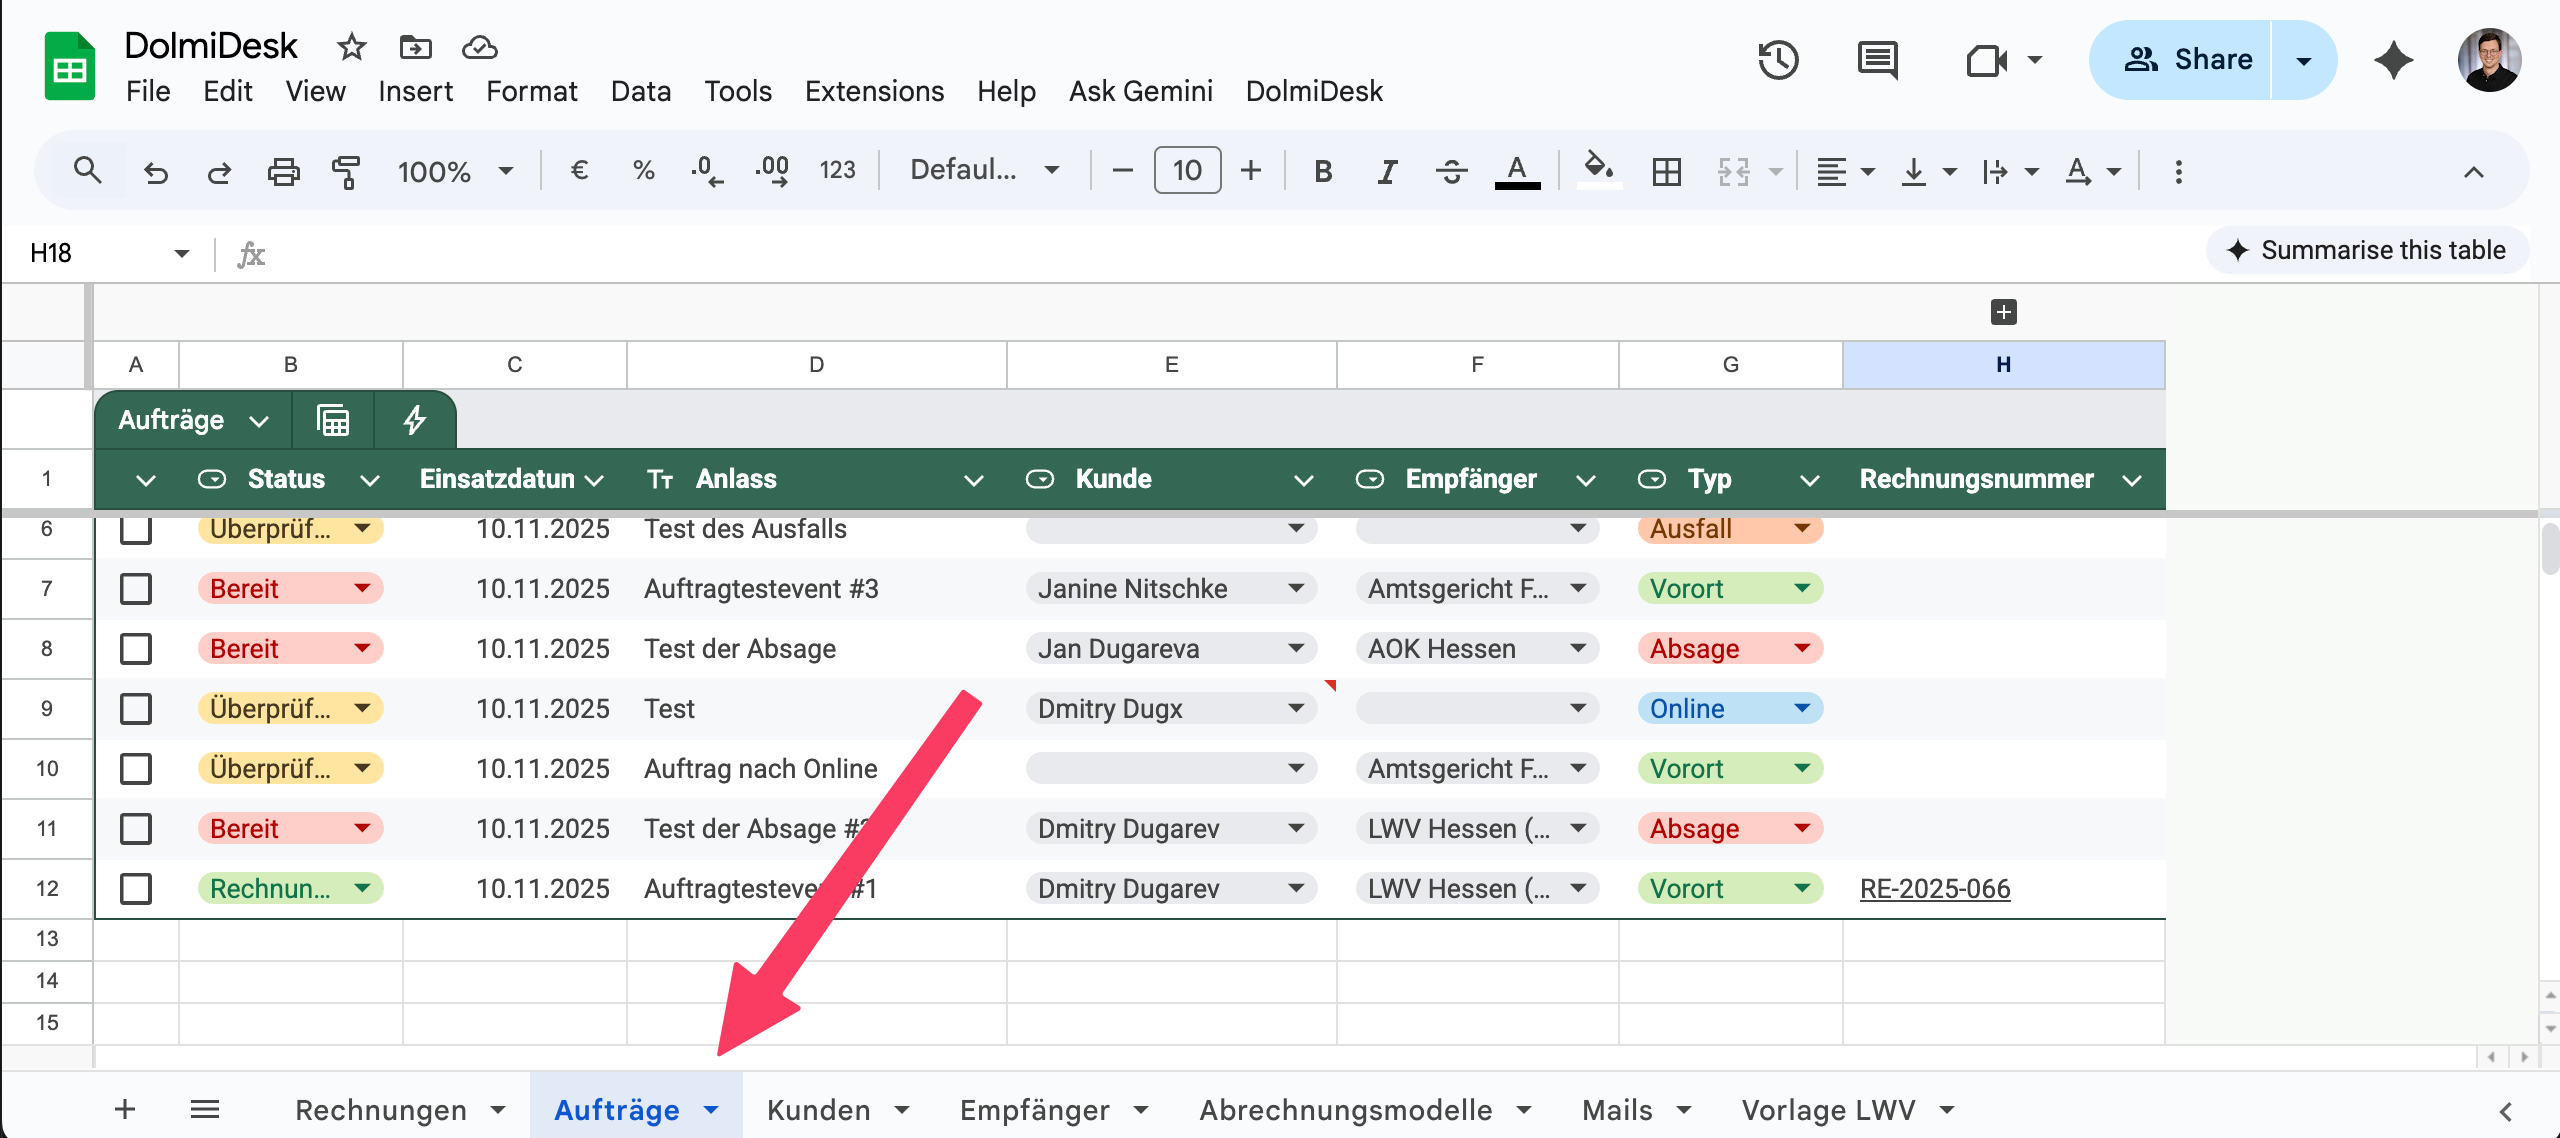Image resolution: width=2560 pixels, height=1138 pixels.
Task: Click the font size input field
Action: pyautogui.click(x=1187, y=171)
